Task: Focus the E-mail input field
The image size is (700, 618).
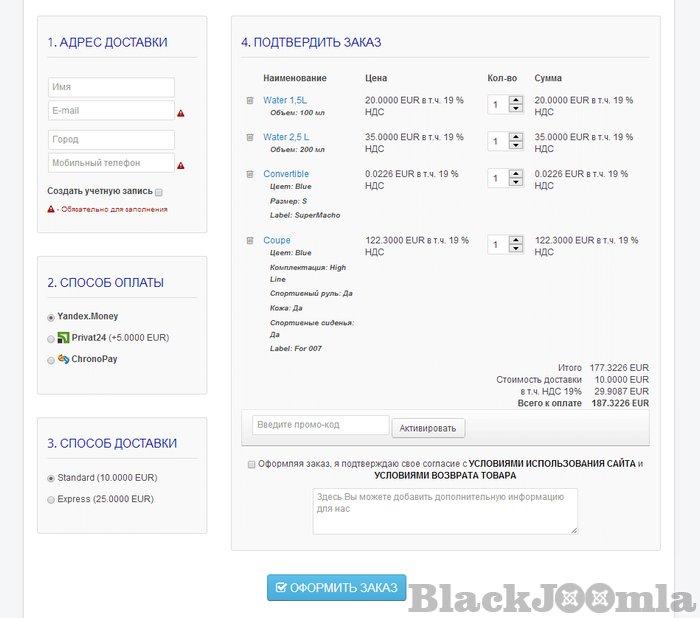Action: pos(111,111)
